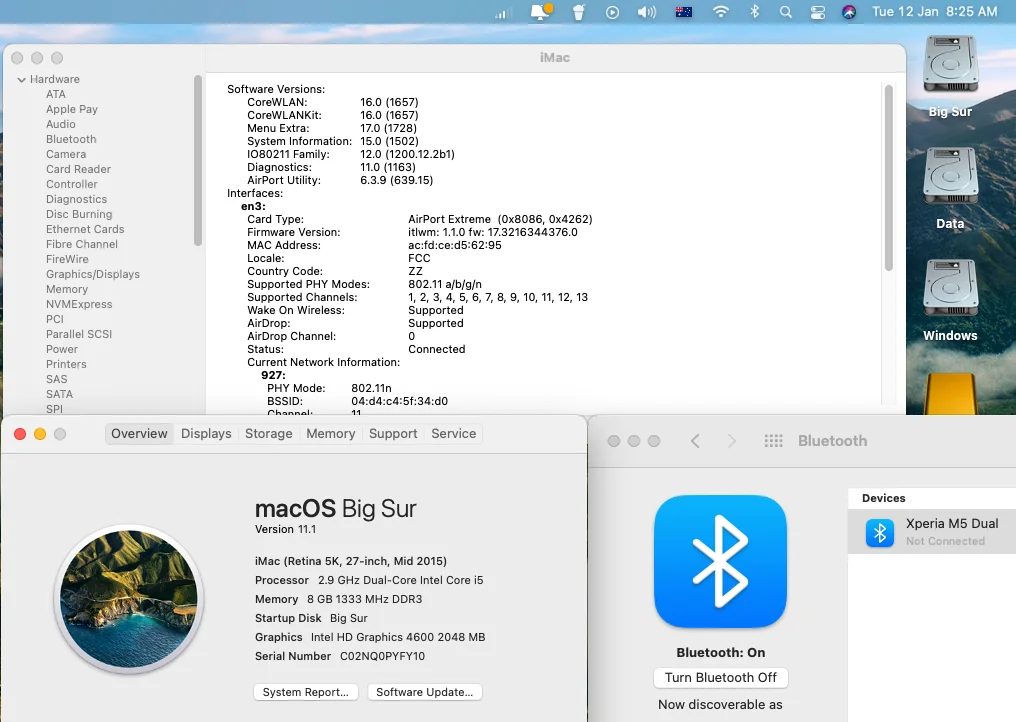Open Spotlight search in menu bar

pyautogui.click(x=785, y=12)
